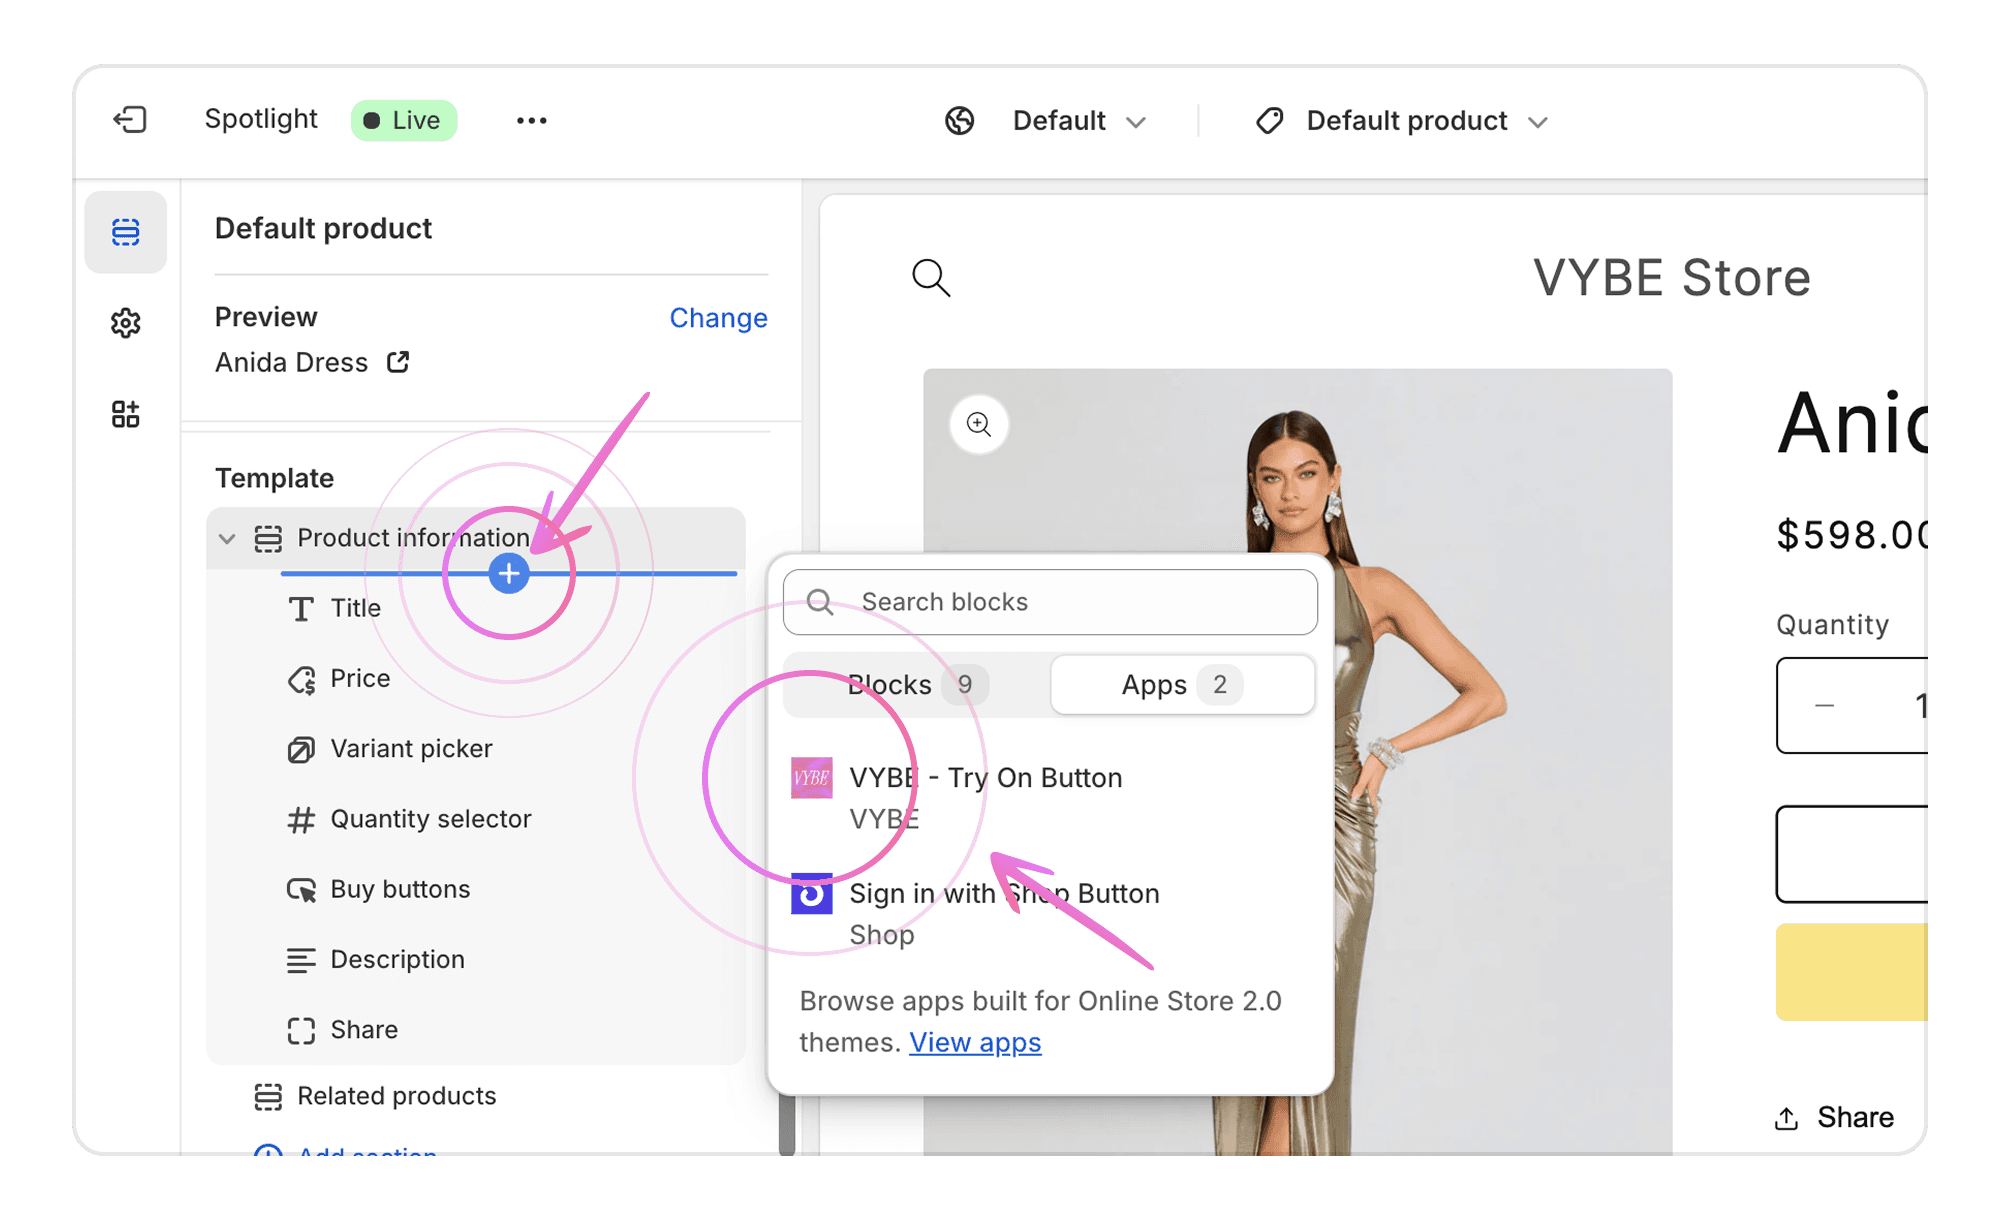Click the Title block T icon
This screenshot has width=2000, height=1220.
(x=301, y=609)
